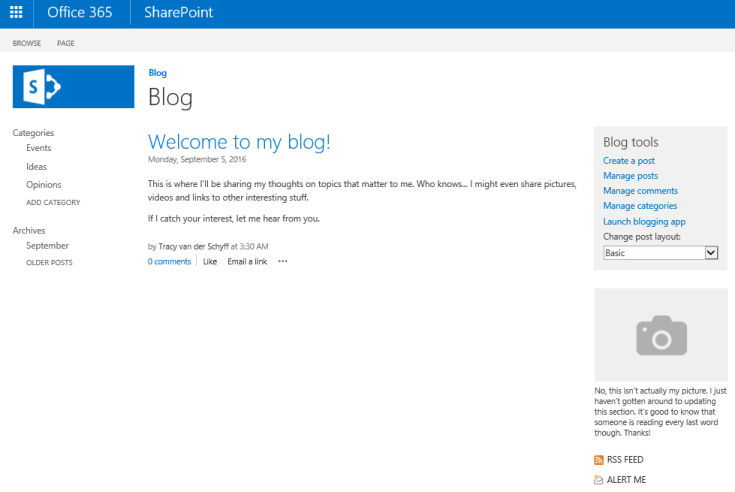Open the September archive
Image resolution: width=735 pixels, height=492 pixels.
point(47,245)
